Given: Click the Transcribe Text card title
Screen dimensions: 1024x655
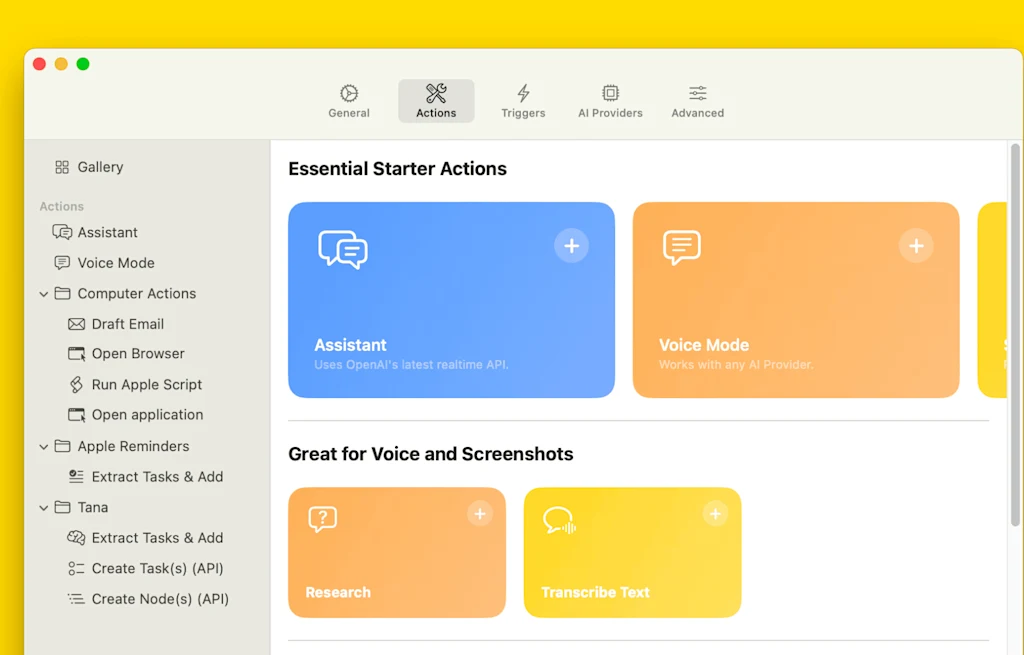Looking at the screenshot, I should point(596,592).
